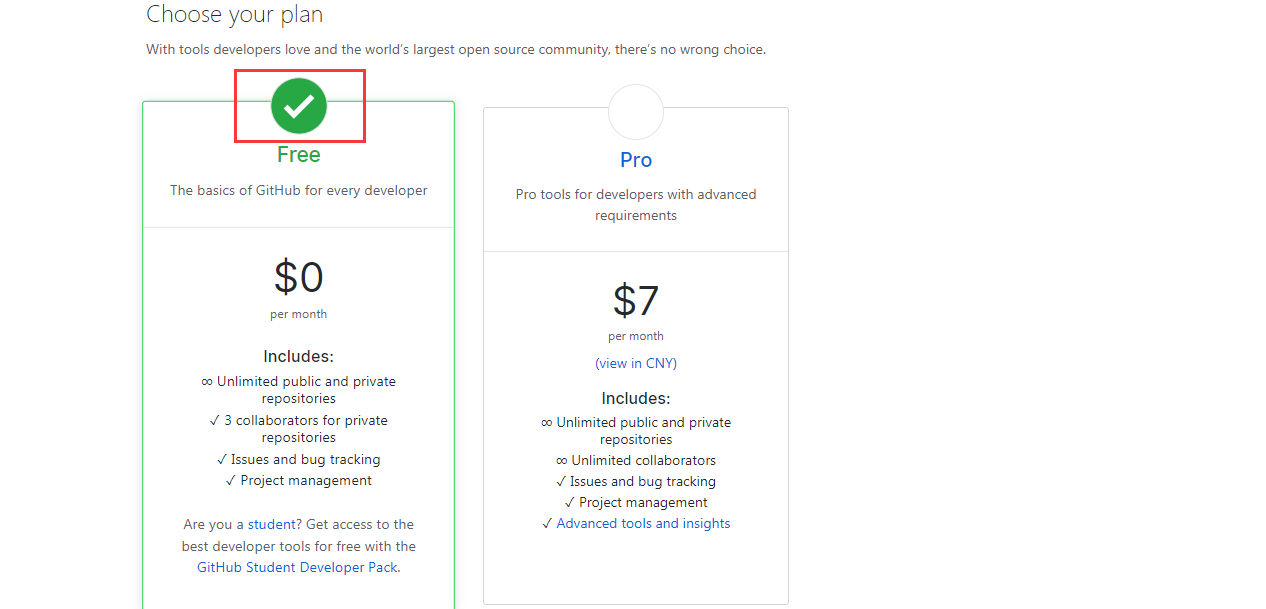This screenshot has width=1266, height=609.
Task: Open the Advanced tools and insights link
Action: 643,523
